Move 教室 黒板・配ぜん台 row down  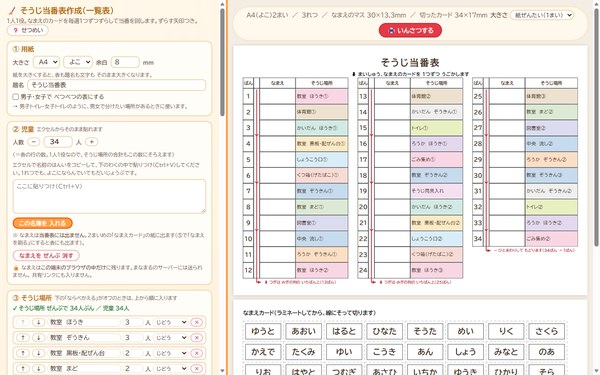click(38, 353)
